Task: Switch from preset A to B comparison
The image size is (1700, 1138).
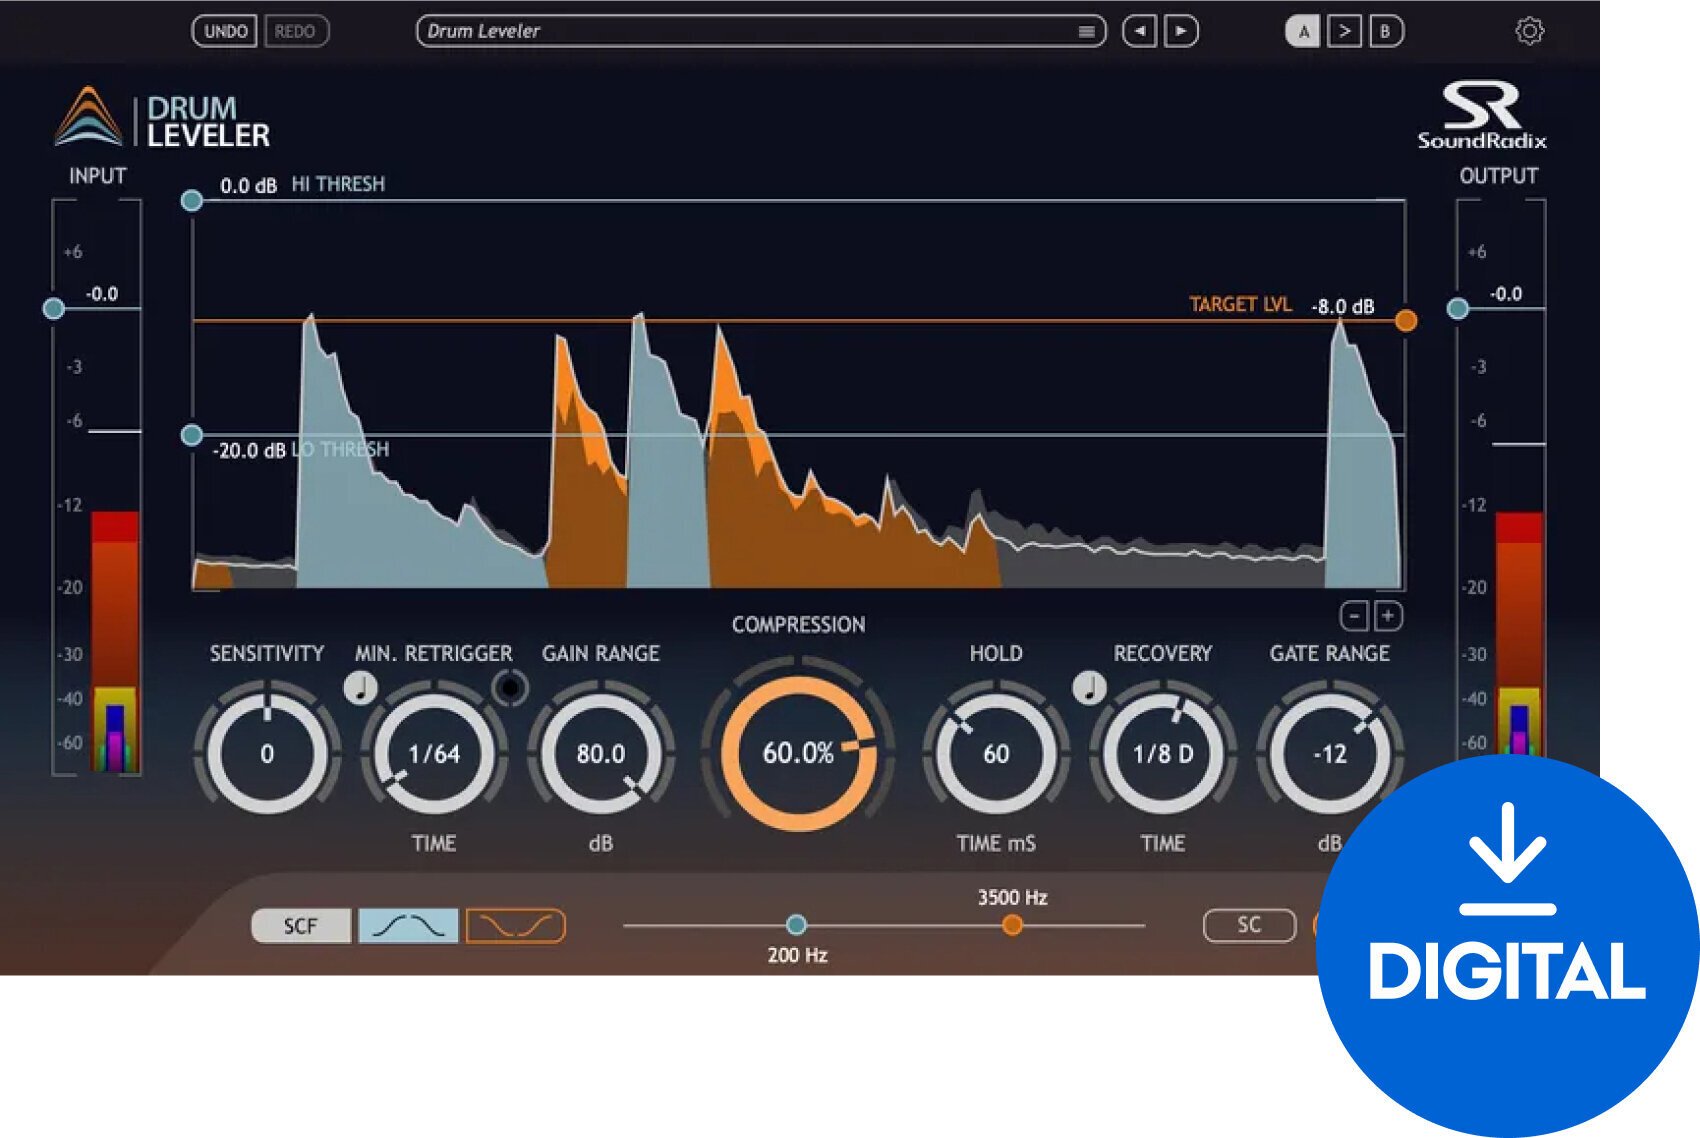Action: [x=1345, y=31]
